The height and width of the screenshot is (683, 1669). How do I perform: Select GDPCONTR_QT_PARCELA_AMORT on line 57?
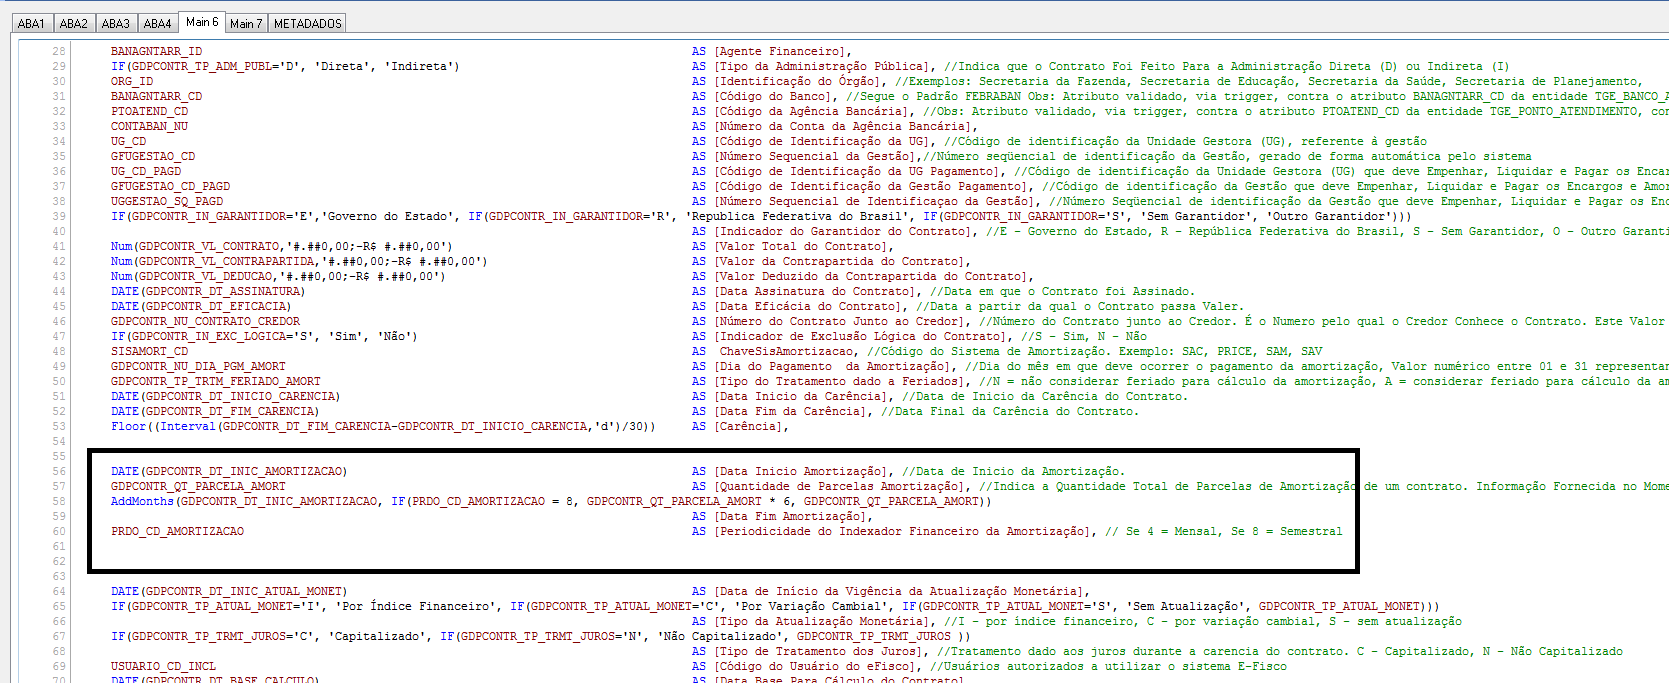pyautogui.click(x=198, y=486)
